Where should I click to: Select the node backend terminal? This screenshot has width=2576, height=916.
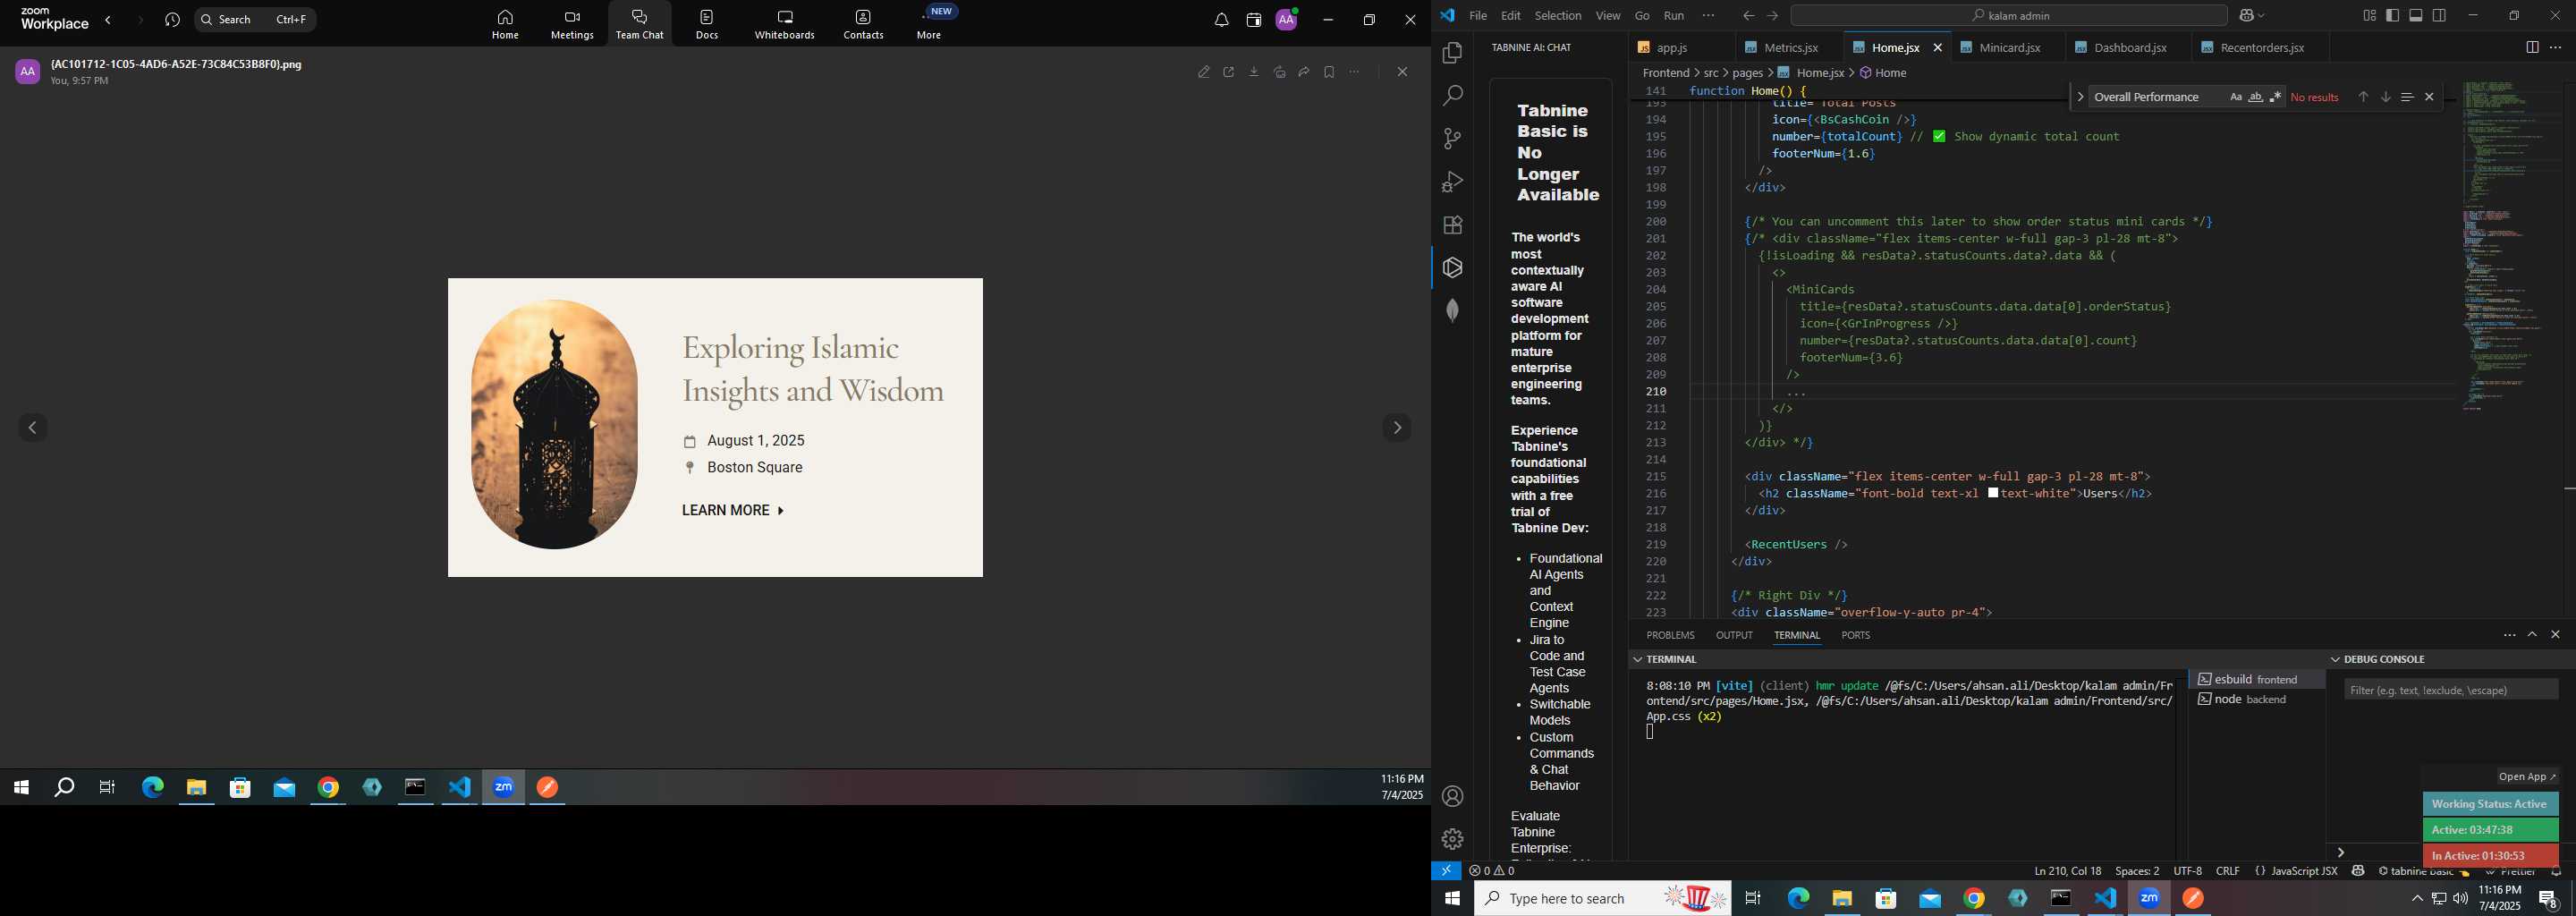[2256, 700]
